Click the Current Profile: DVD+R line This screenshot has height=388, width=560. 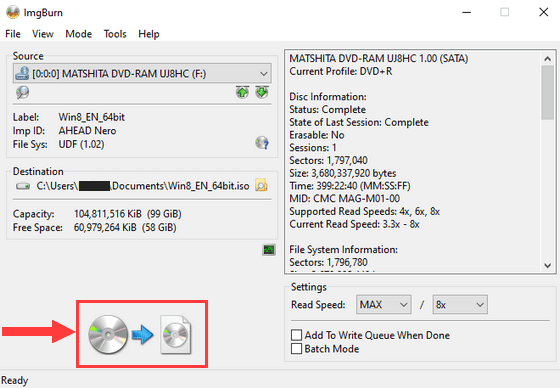click(x=341, y=71)
